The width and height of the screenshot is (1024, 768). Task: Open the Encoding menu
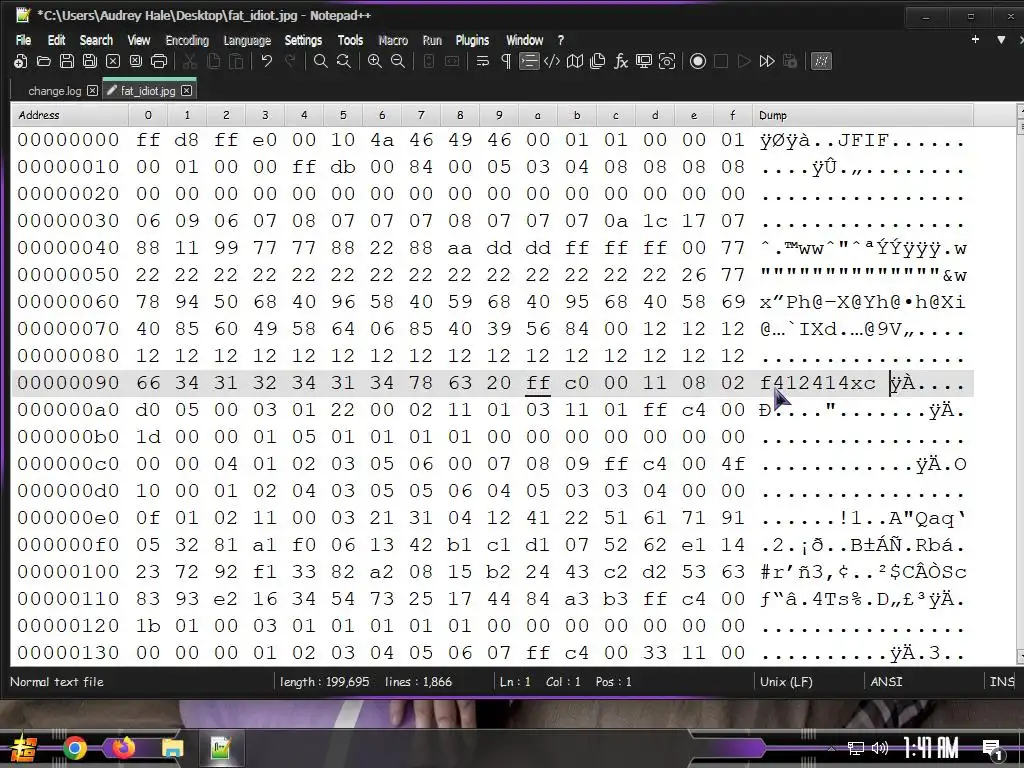tap(187, 40)
